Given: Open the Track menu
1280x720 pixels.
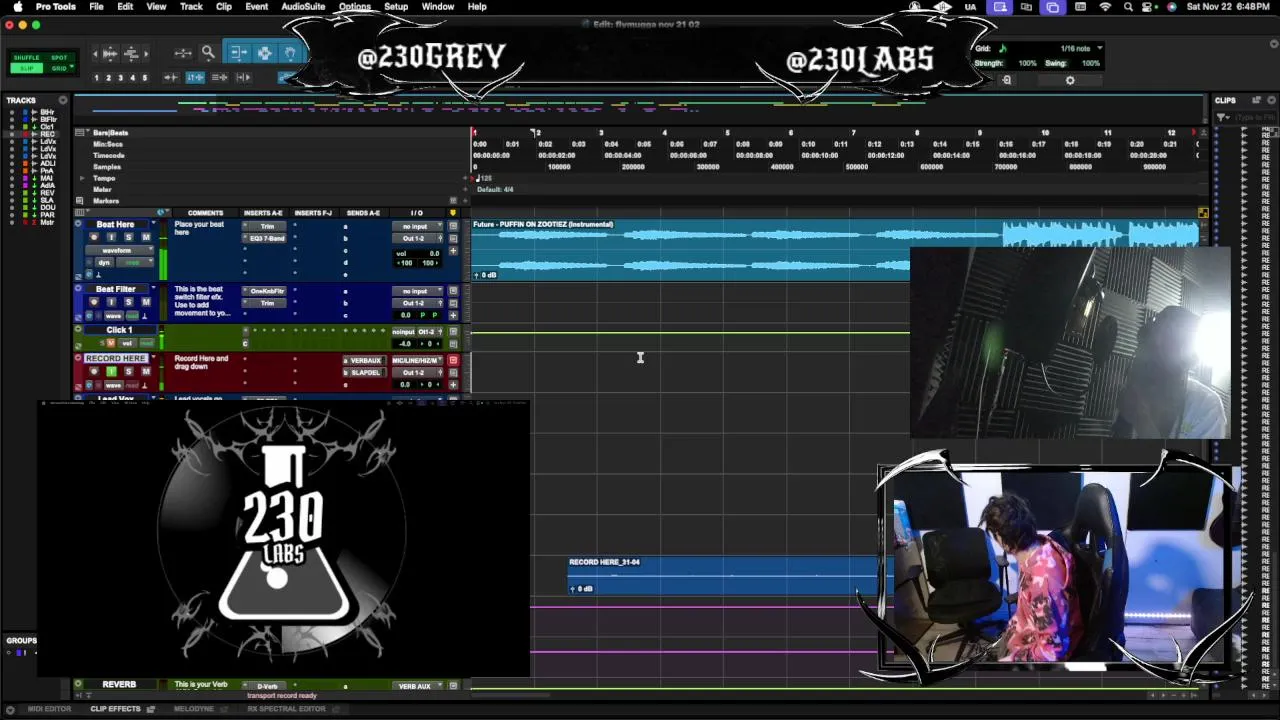Looking at the screenshot, I should pos(191,7).
